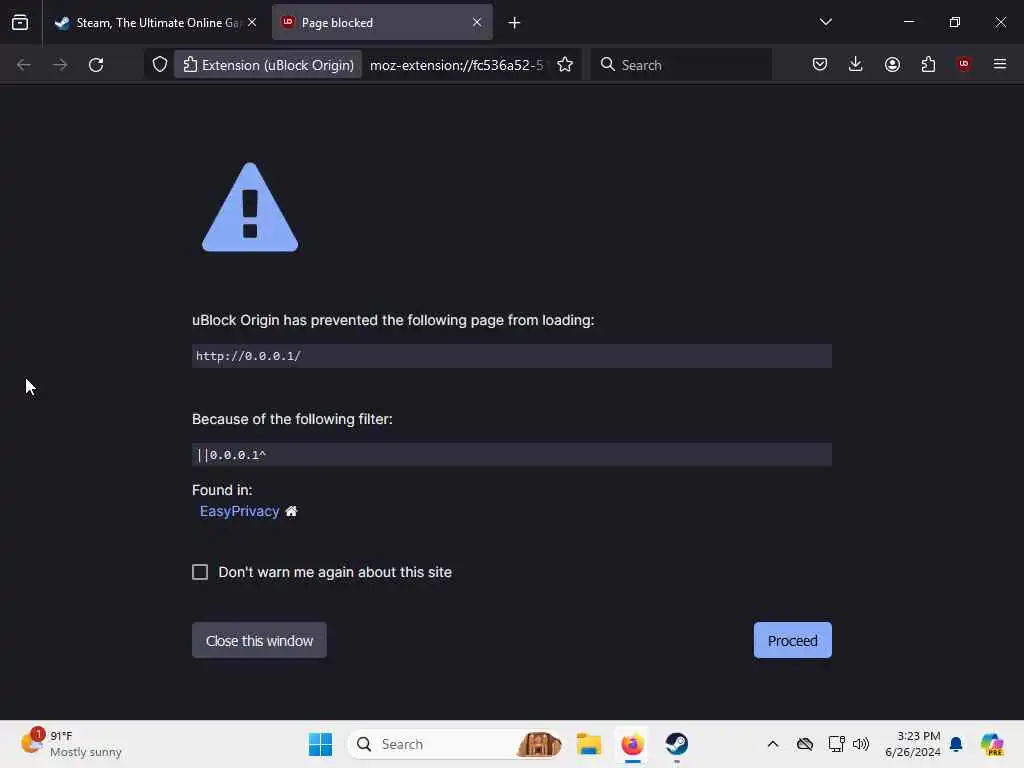Viewport: 1024px width, 768px height.
Task: Open the clock showing 3:23 PM
Action: tap(912, 744)
